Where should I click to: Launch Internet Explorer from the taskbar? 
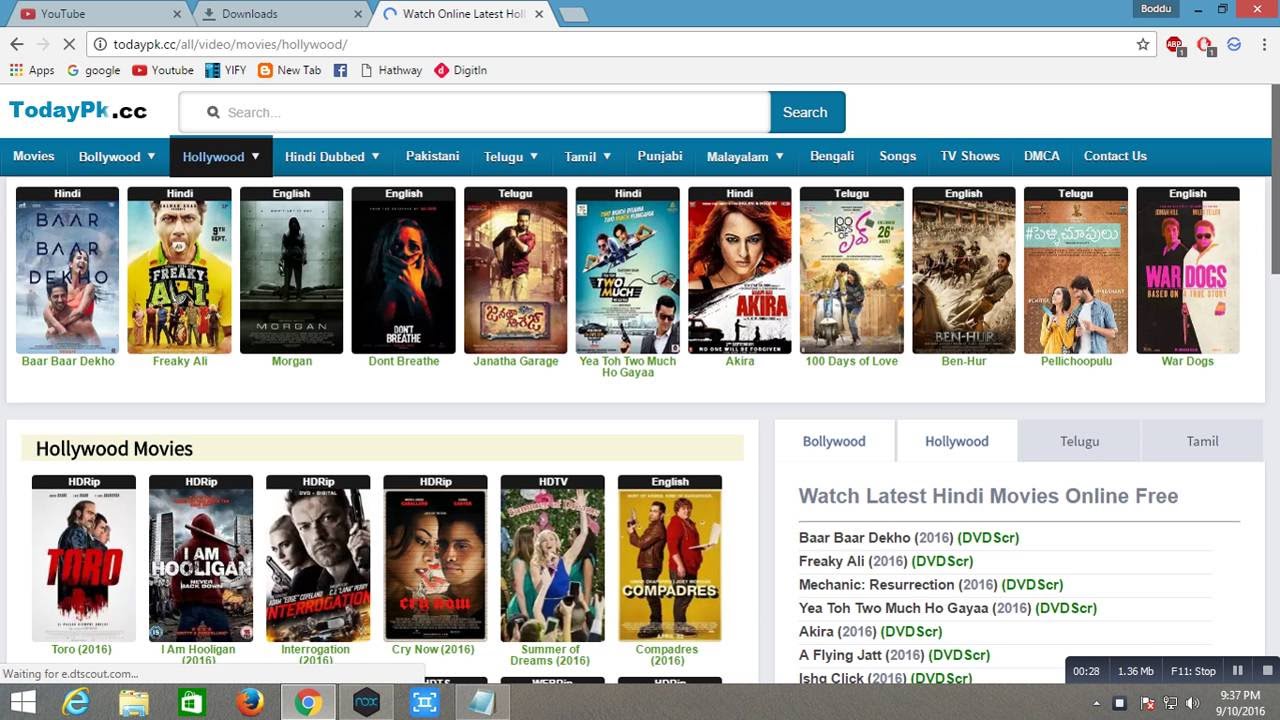(76, 702)
